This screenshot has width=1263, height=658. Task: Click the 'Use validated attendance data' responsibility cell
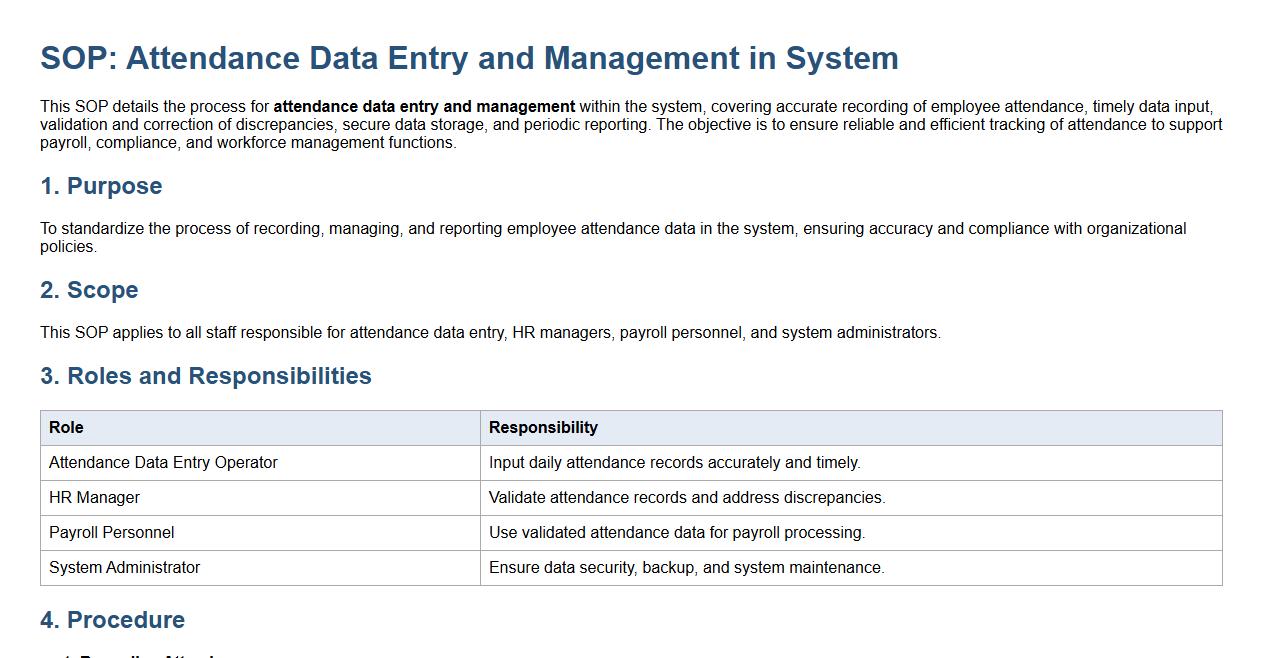(x=677, y=533)
